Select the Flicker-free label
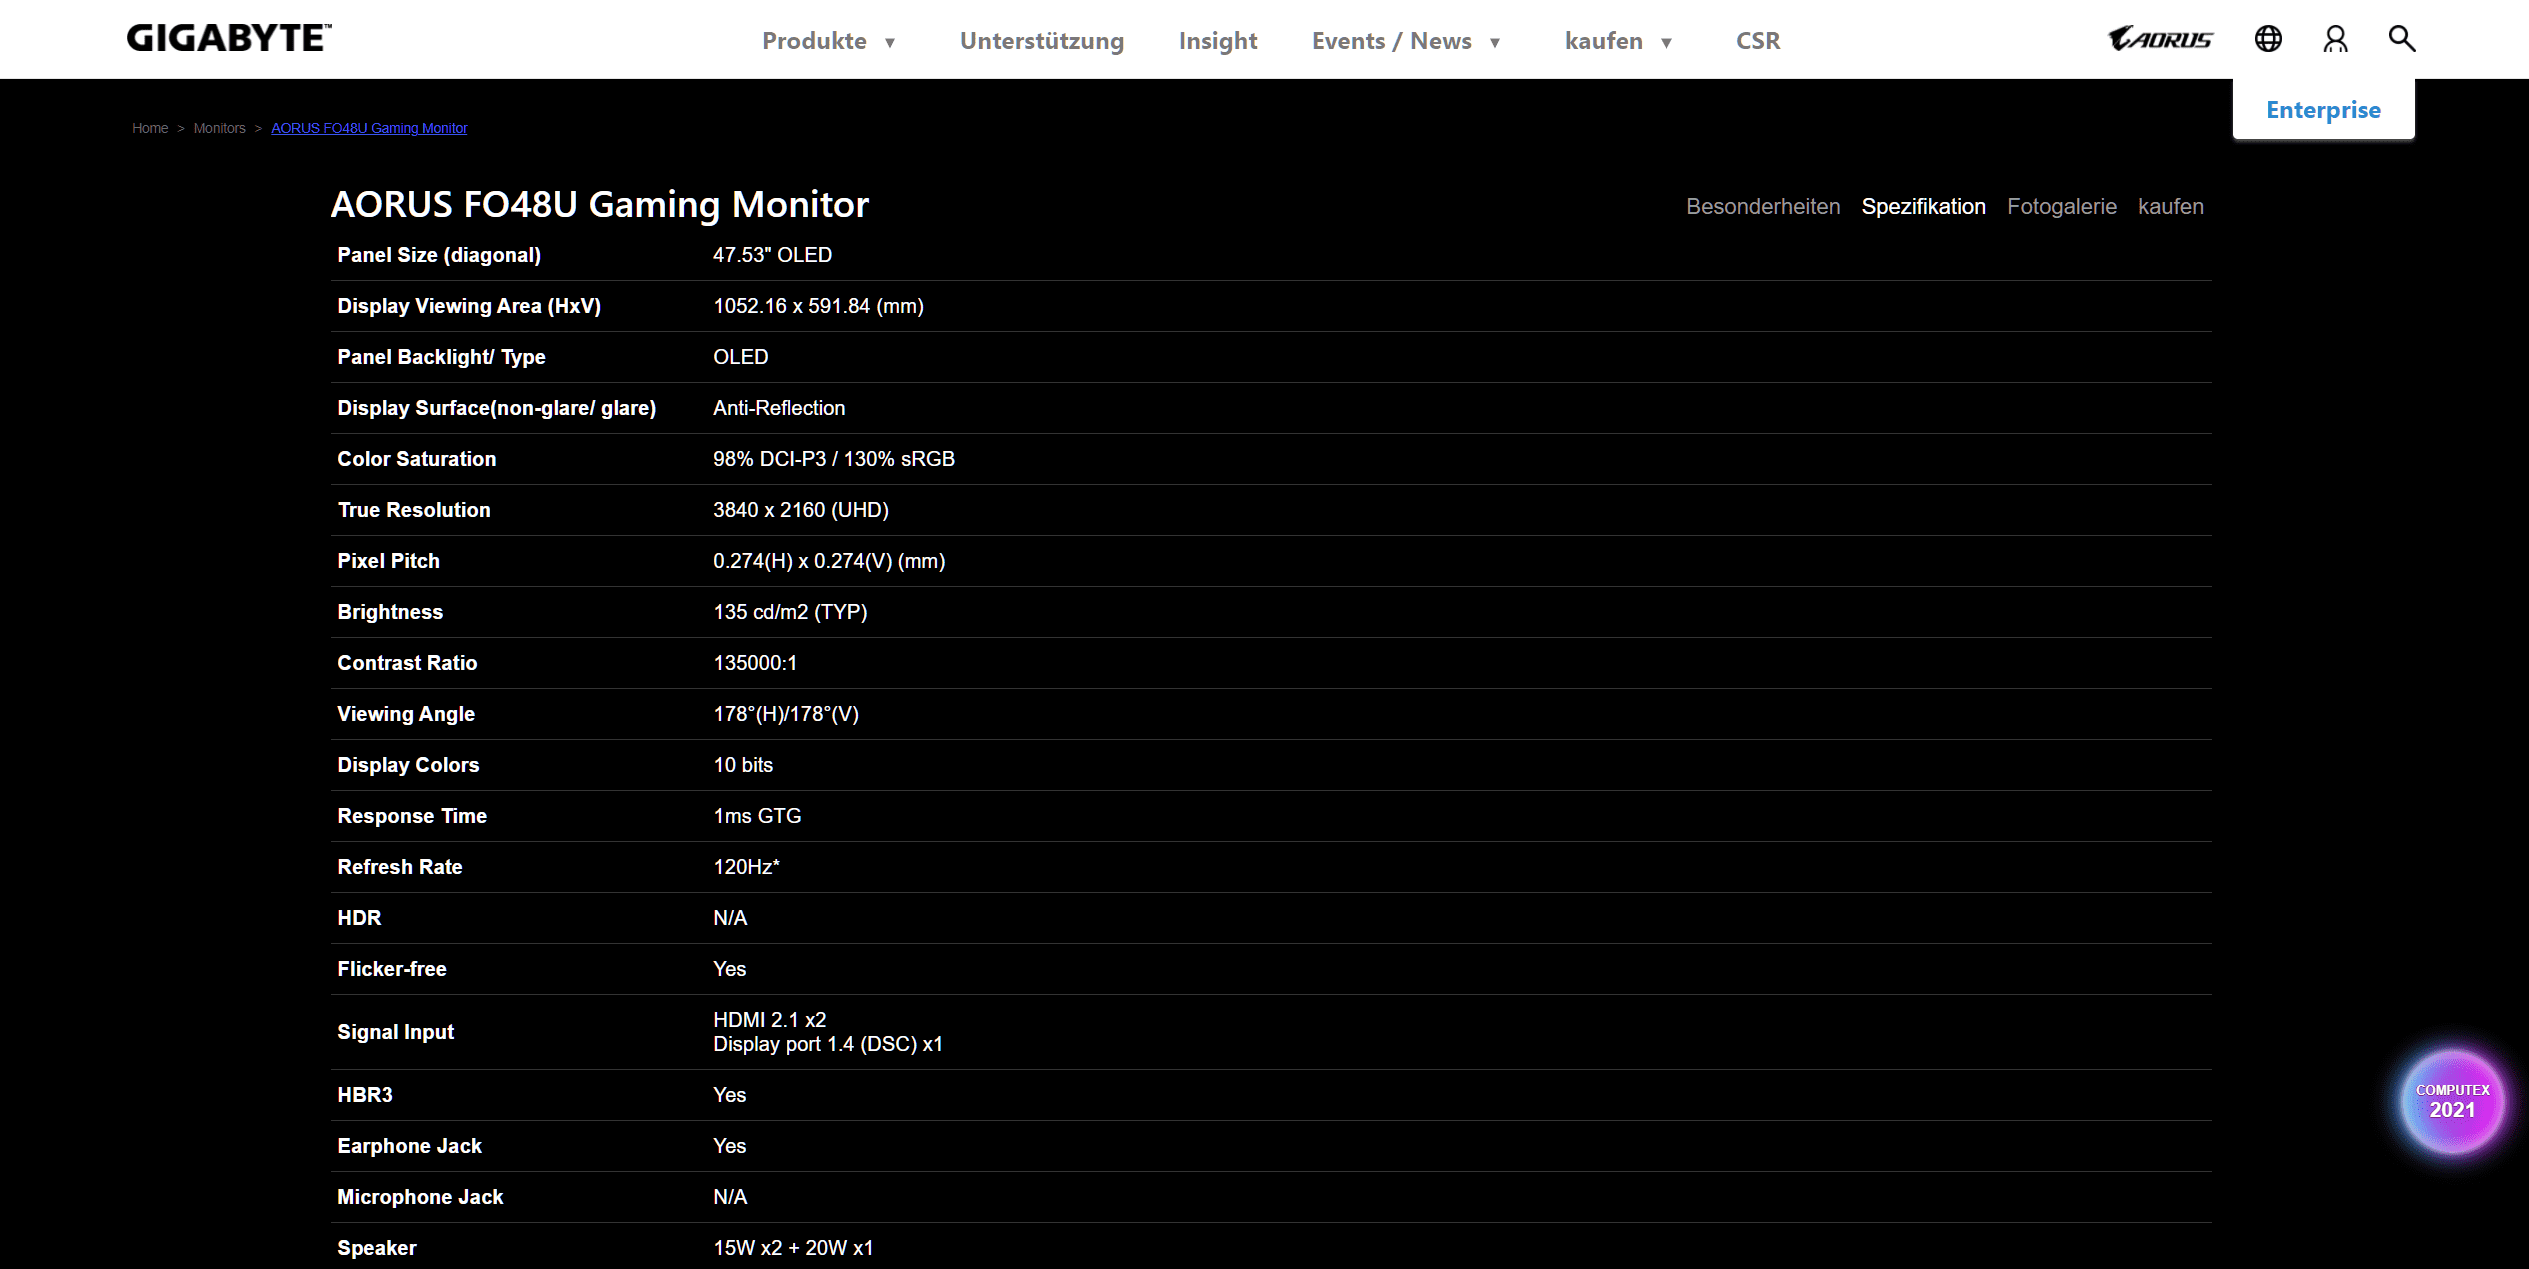2529x1269 pixels. 392,969
